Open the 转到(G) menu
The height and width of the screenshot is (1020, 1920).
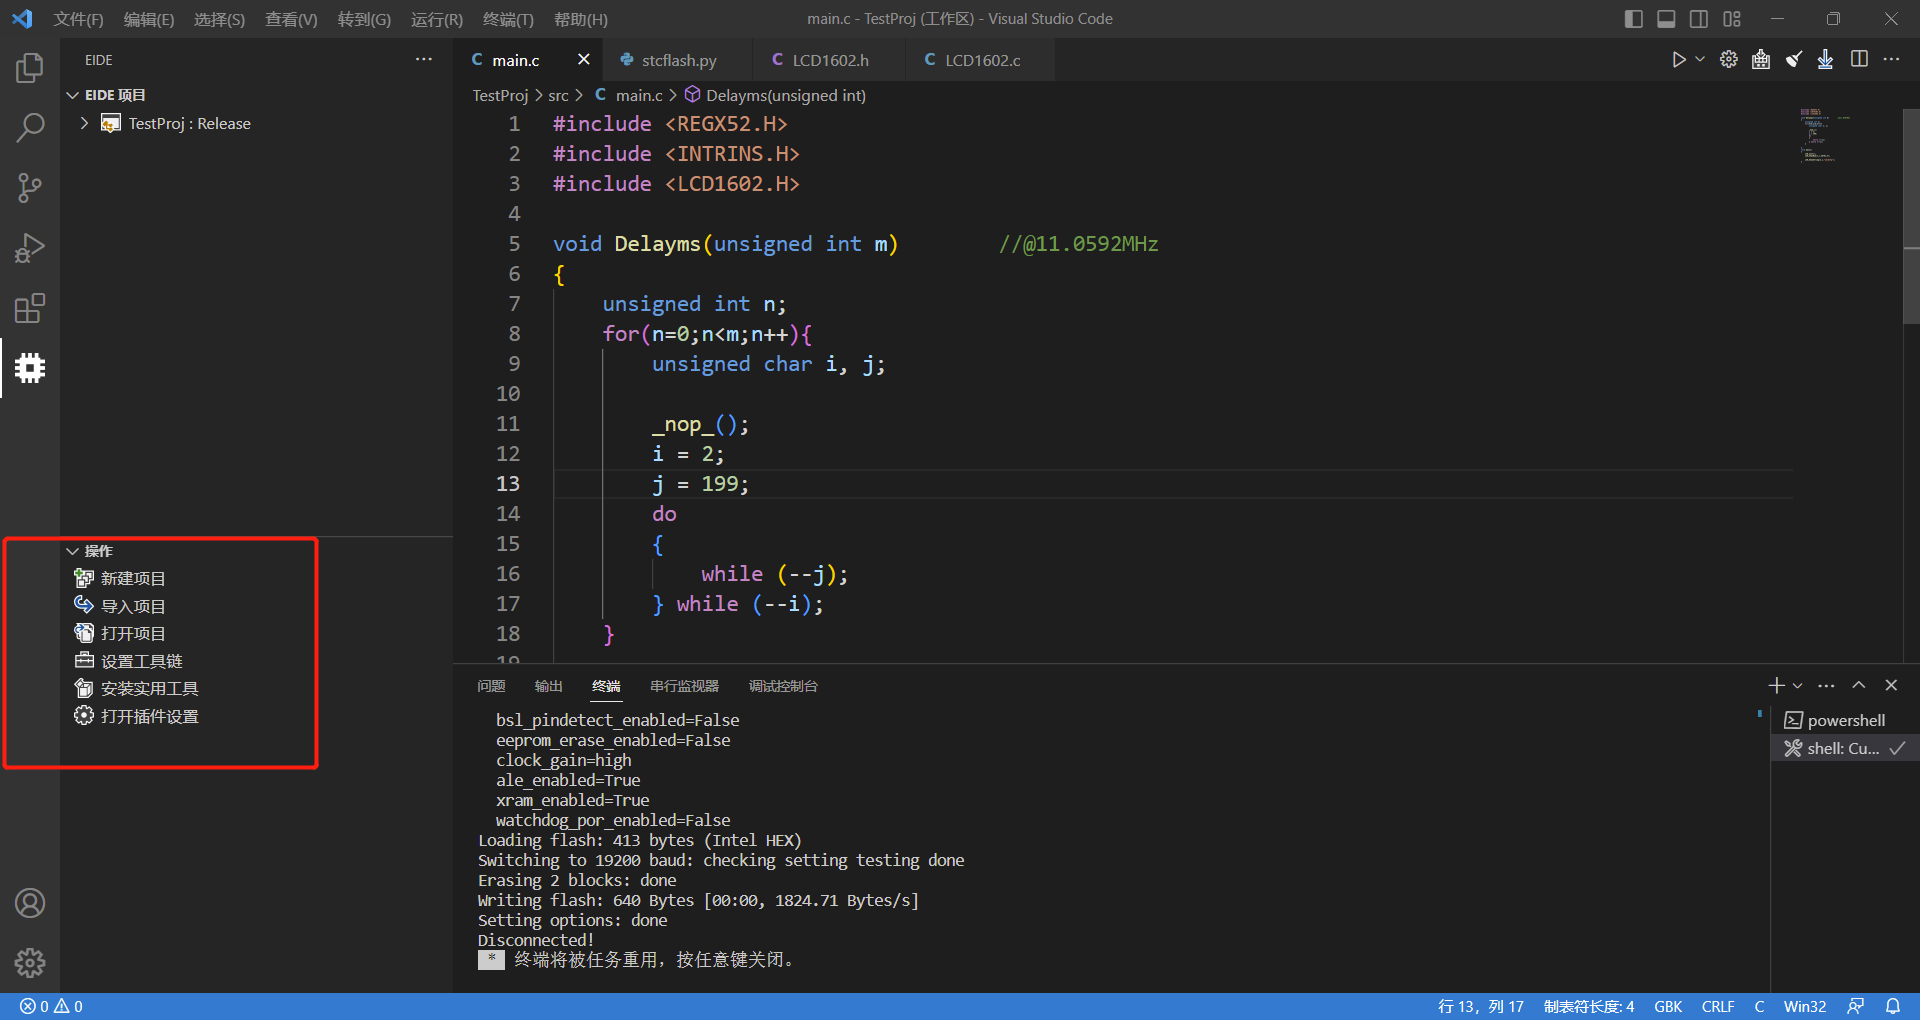point(364,19)
